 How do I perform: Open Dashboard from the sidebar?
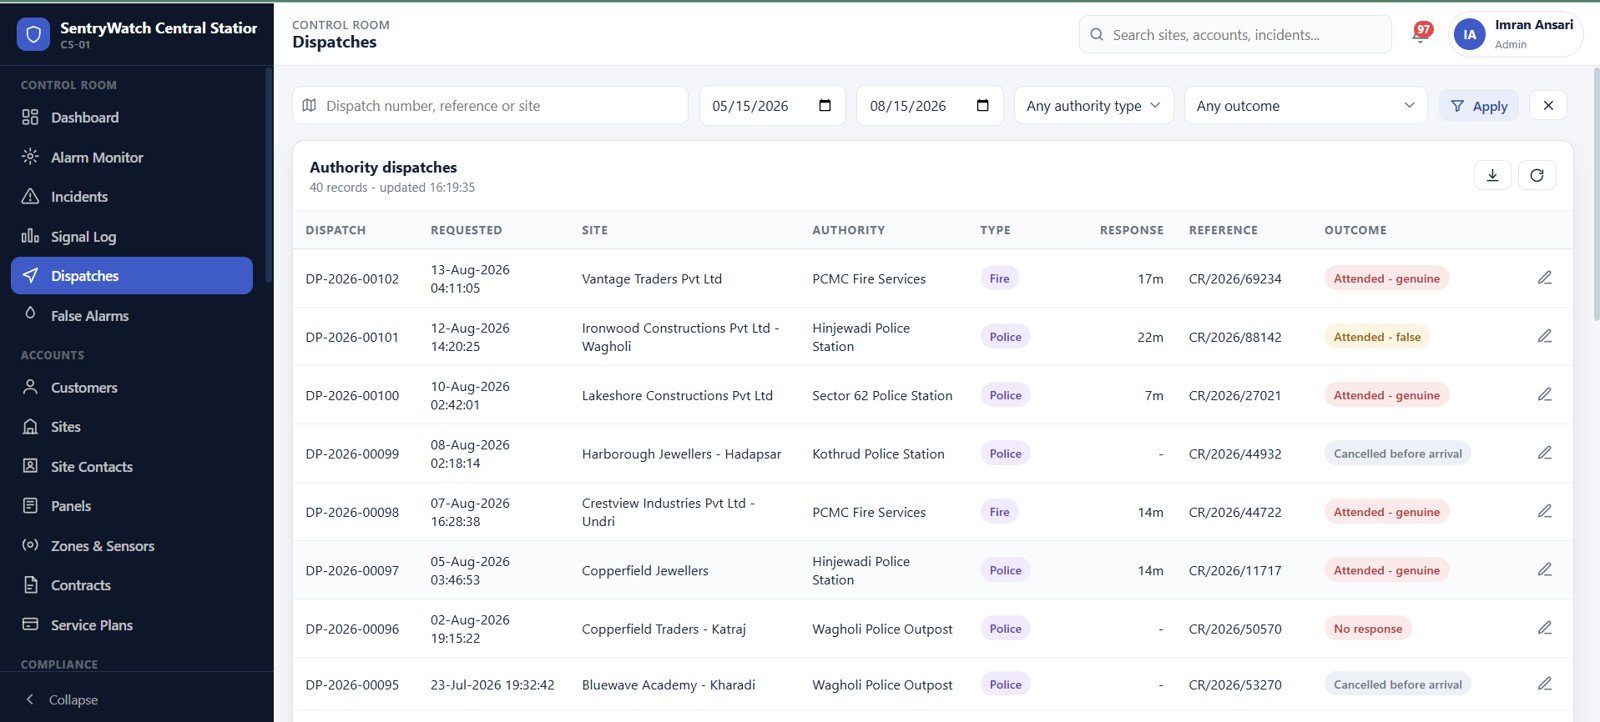pyautogui.click(x=132, y=117)
